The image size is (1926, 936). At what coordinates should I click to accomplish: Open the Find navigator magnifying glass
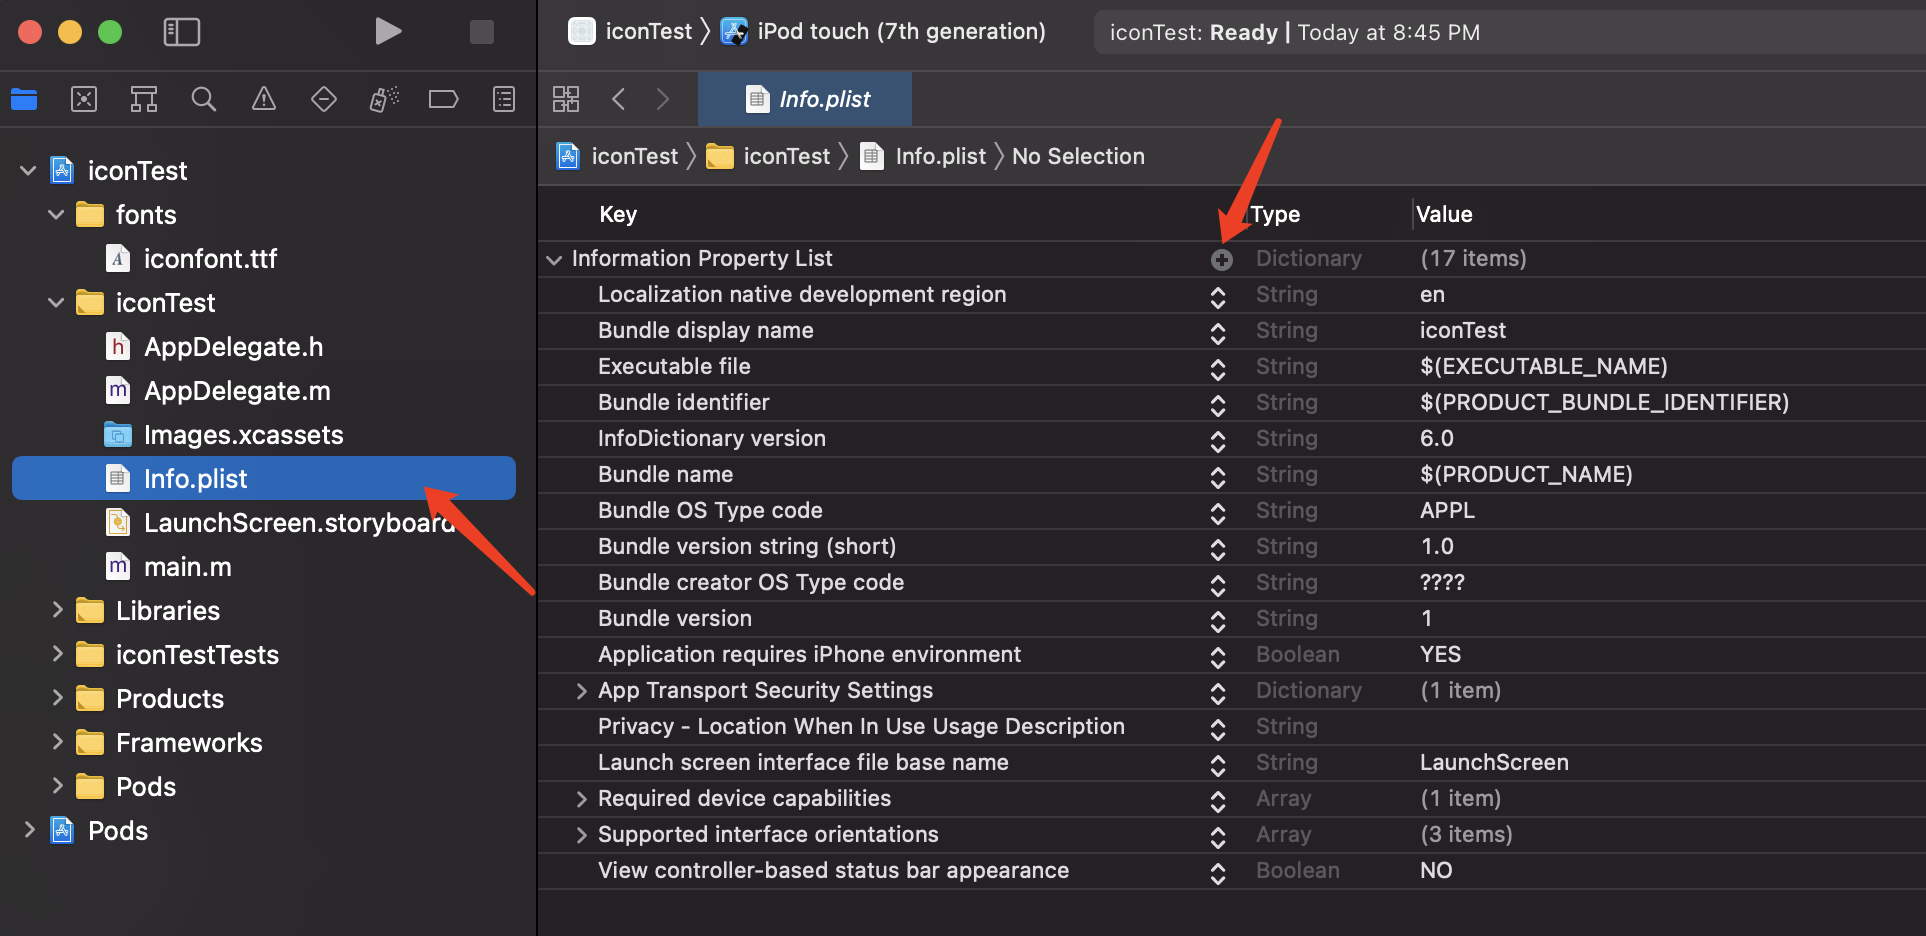[x=203, y=99]
